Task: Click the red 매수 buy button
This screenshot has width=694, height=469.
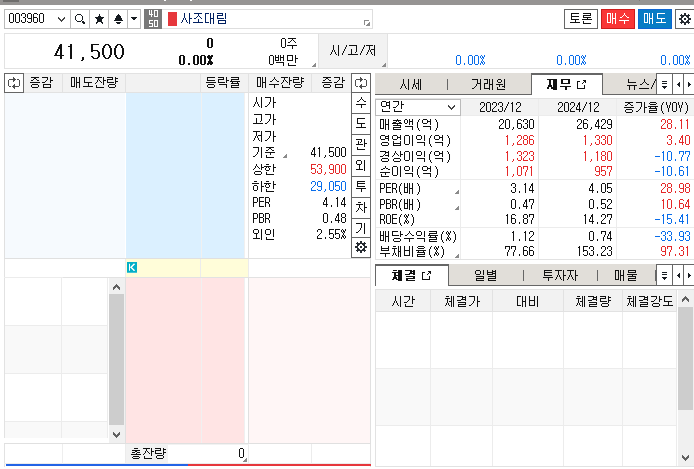Action: (x=617, y=19)
